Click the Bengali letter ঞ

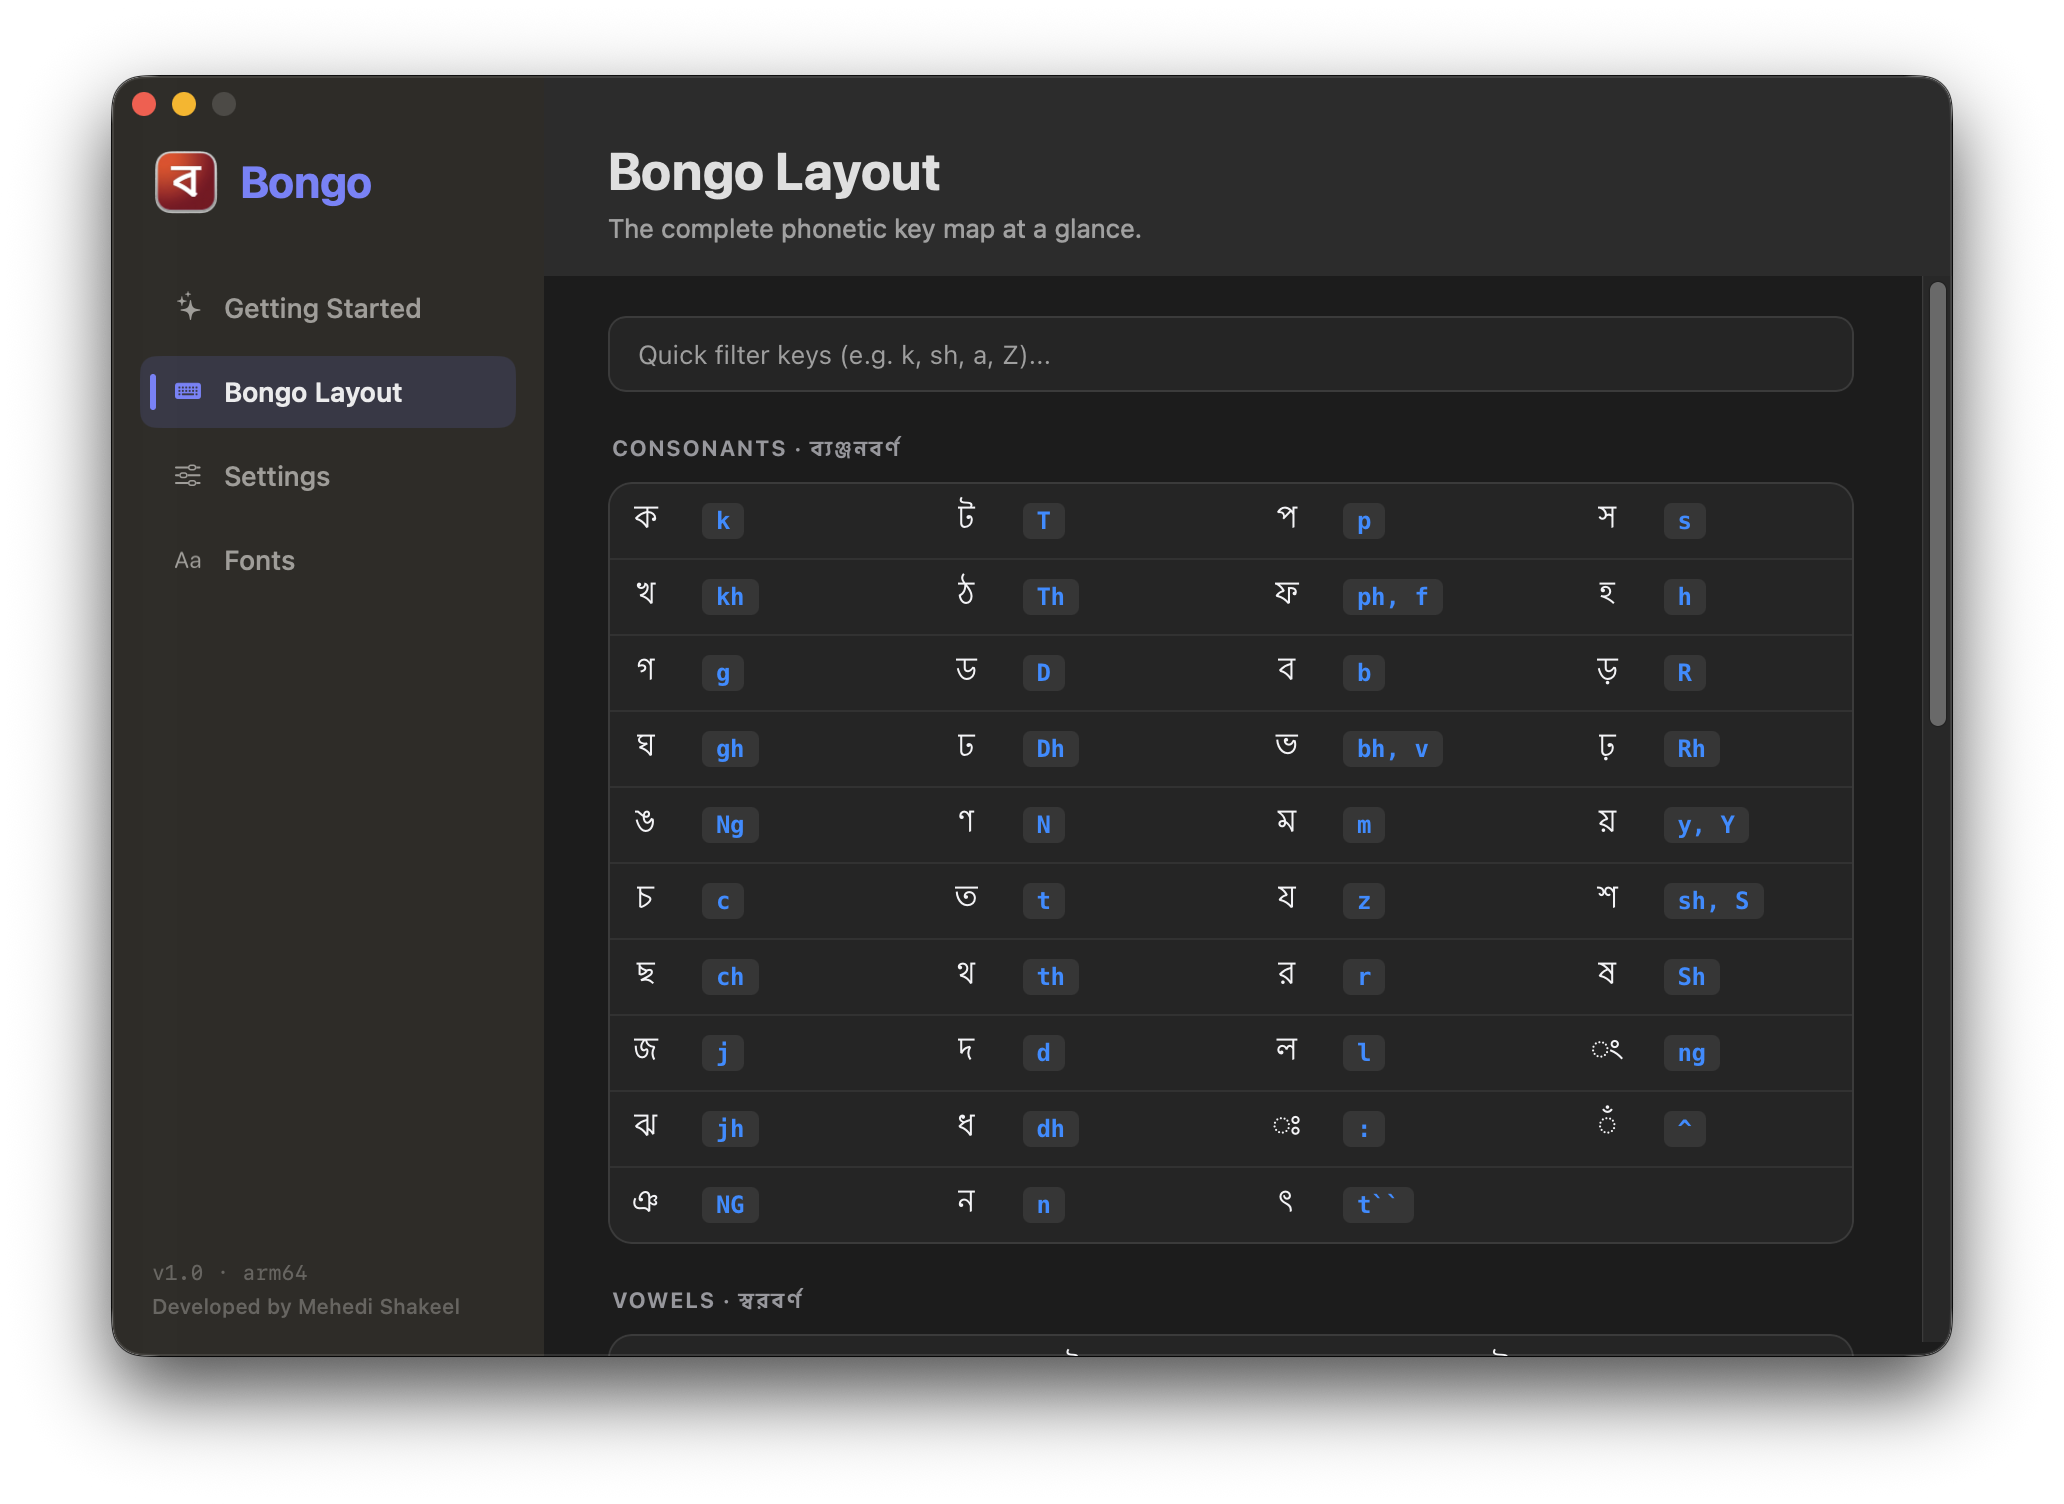(x=646, y=1201)
